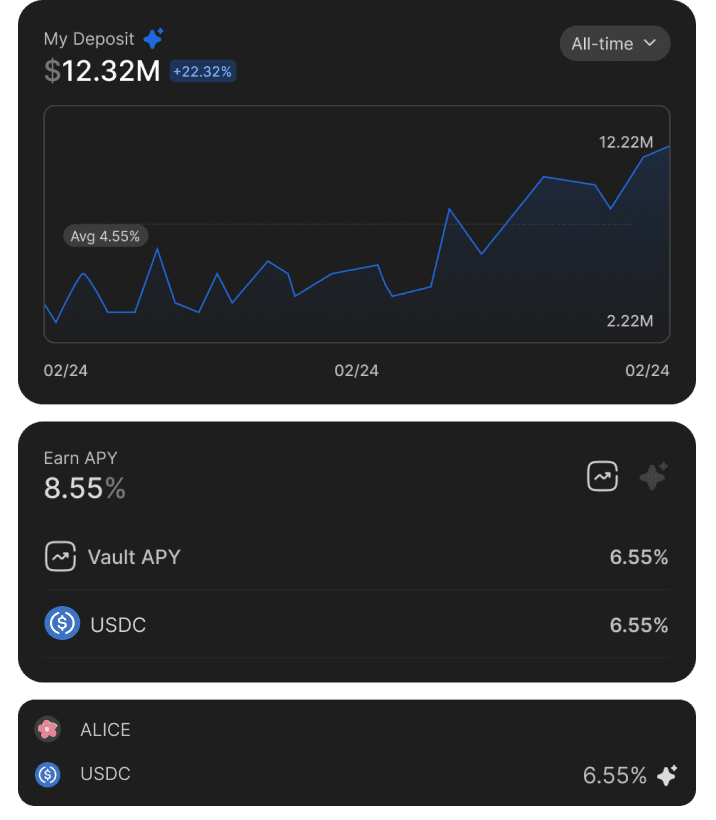Click the 8.55% Earn APY value
The width and height of the screenshot is (716, 820).
point(85,488)
